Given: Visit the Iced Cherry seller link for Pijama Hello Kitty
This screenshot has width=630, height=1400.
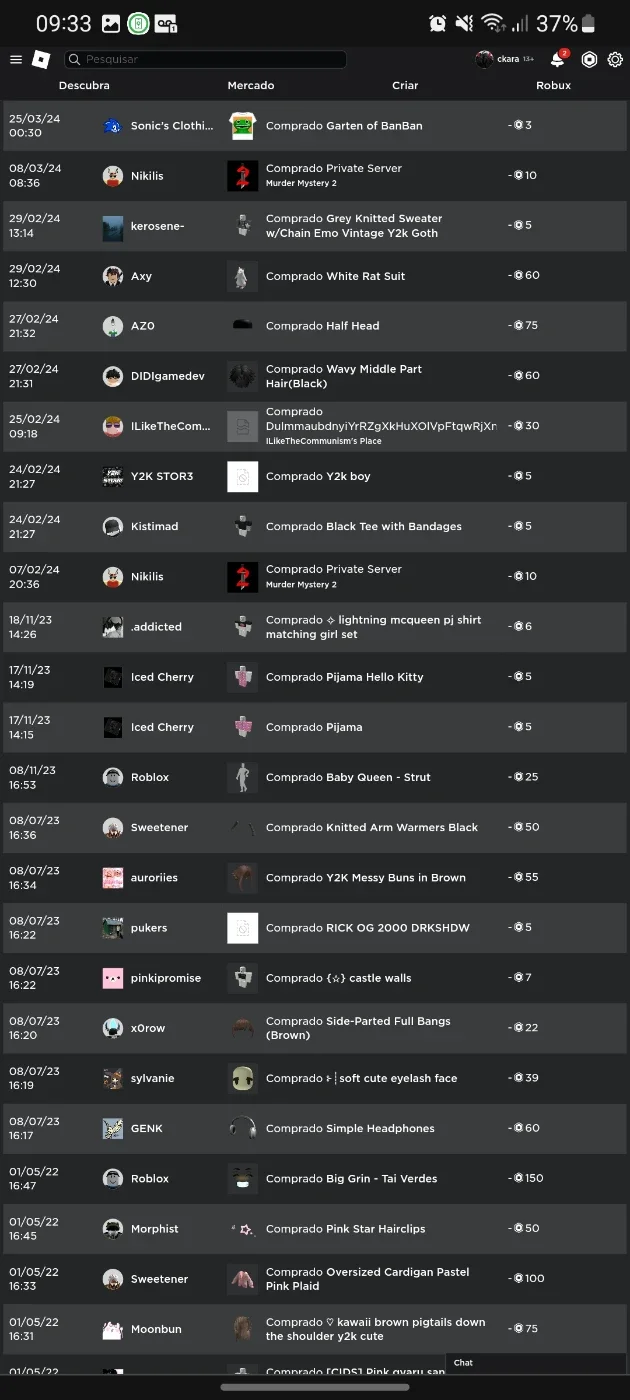Looking at the screenshot, I should click(x=162, y=677).
